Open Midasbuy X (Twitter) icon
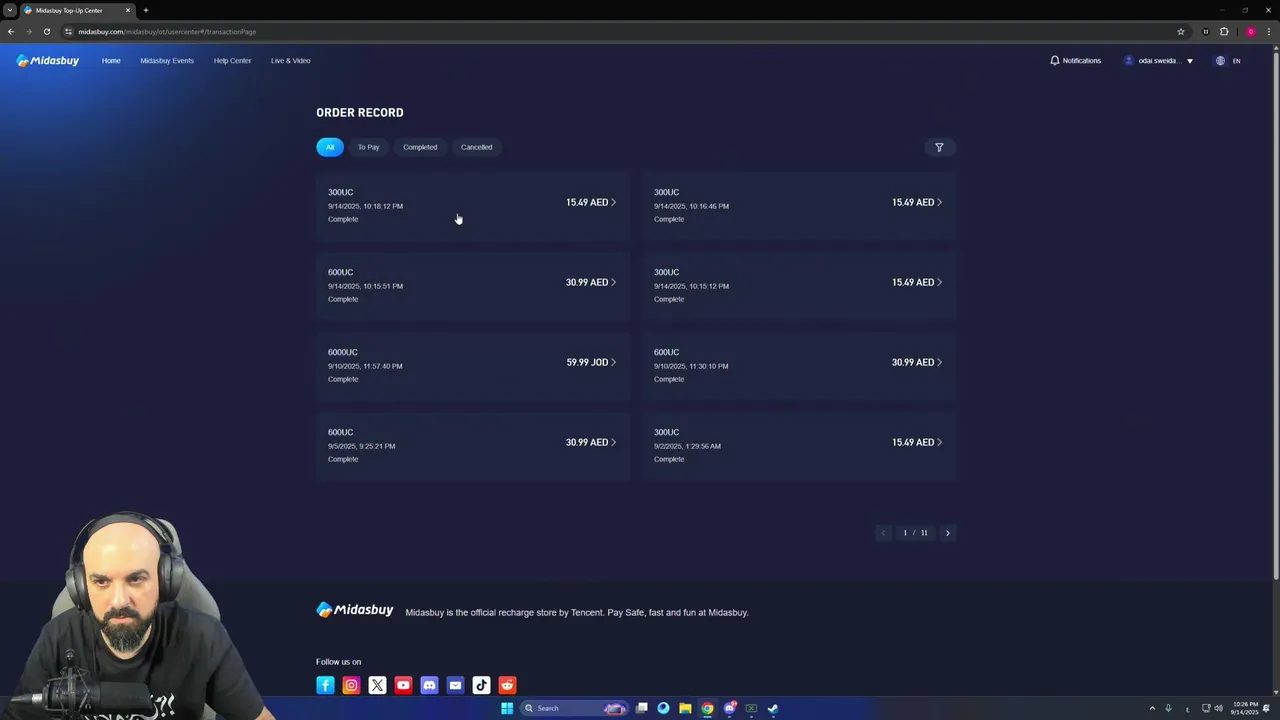This screenshot has height=720, width=1280. tap(377, 685)
